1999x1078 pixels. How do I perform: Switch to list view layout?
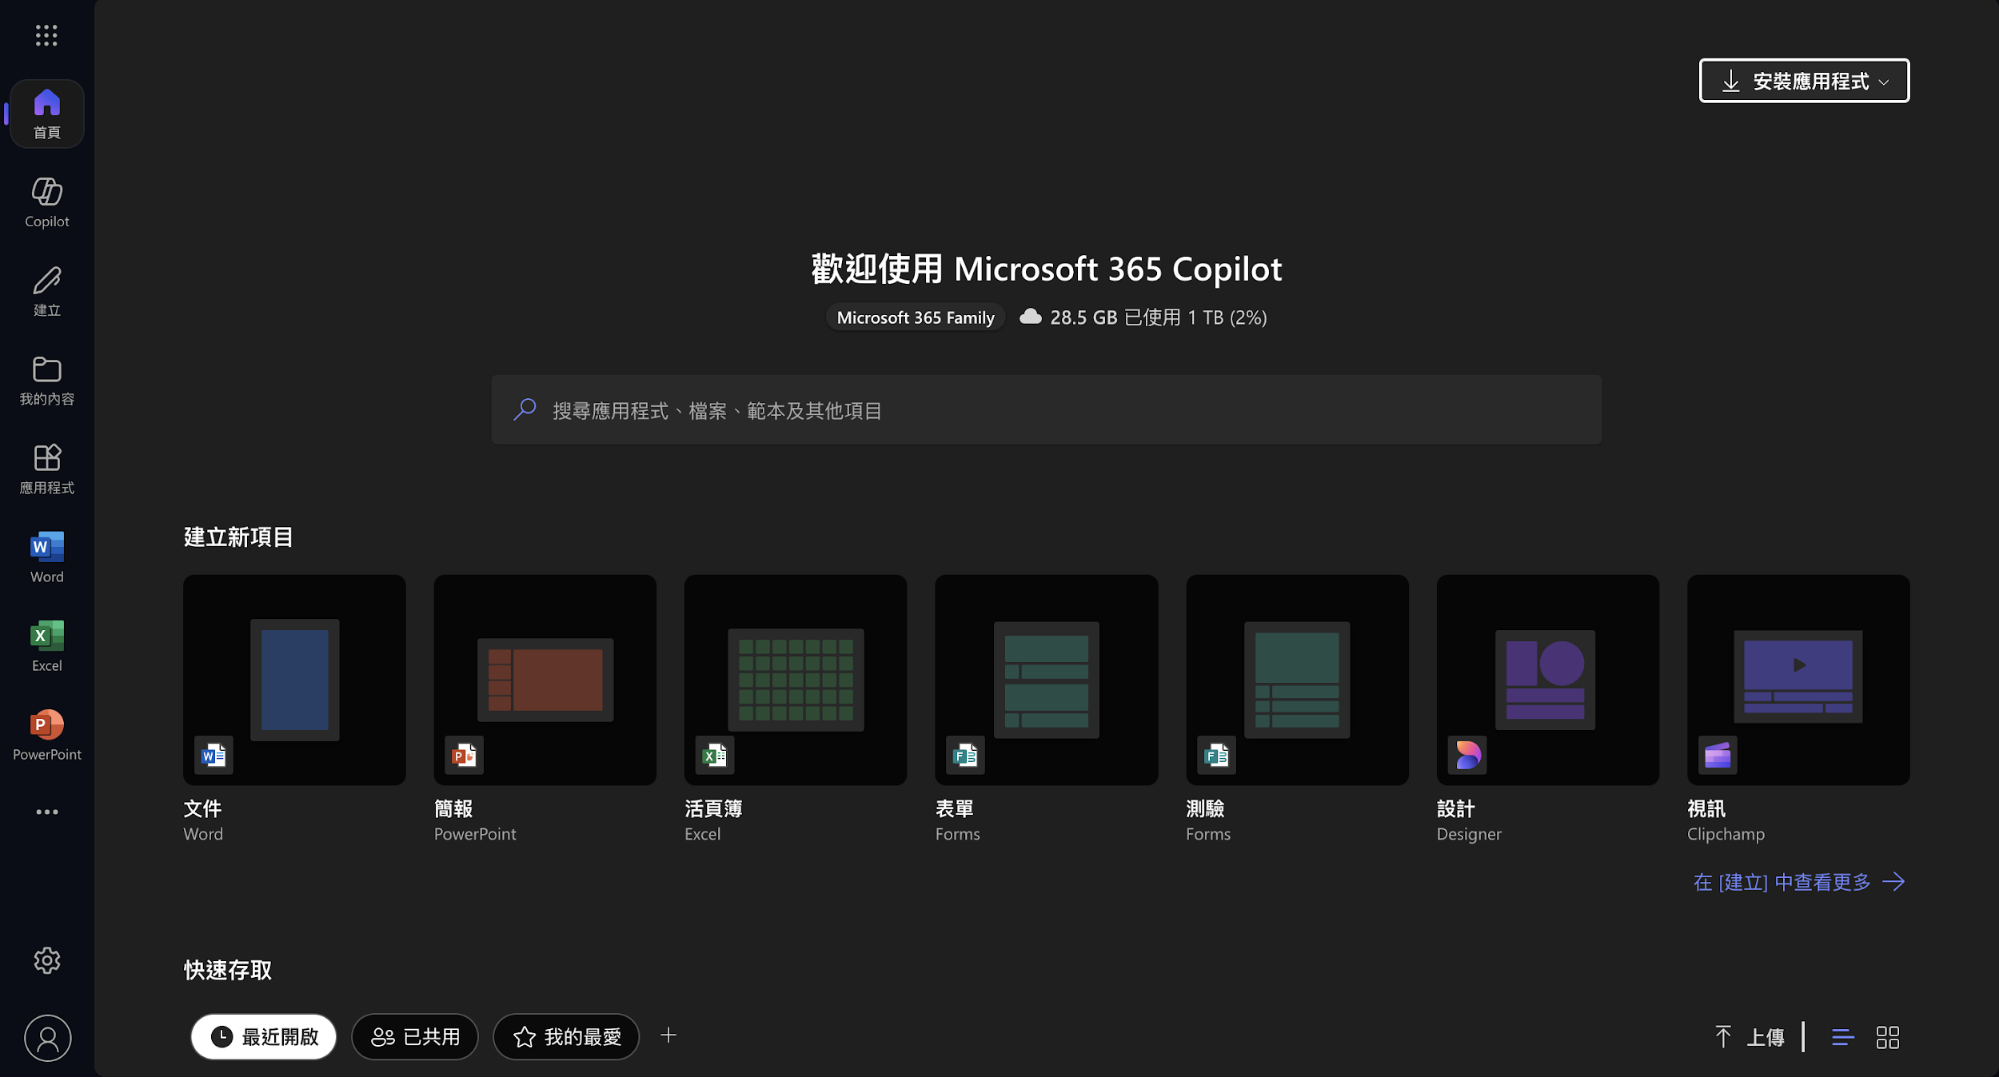[x=1842, y=1038]
